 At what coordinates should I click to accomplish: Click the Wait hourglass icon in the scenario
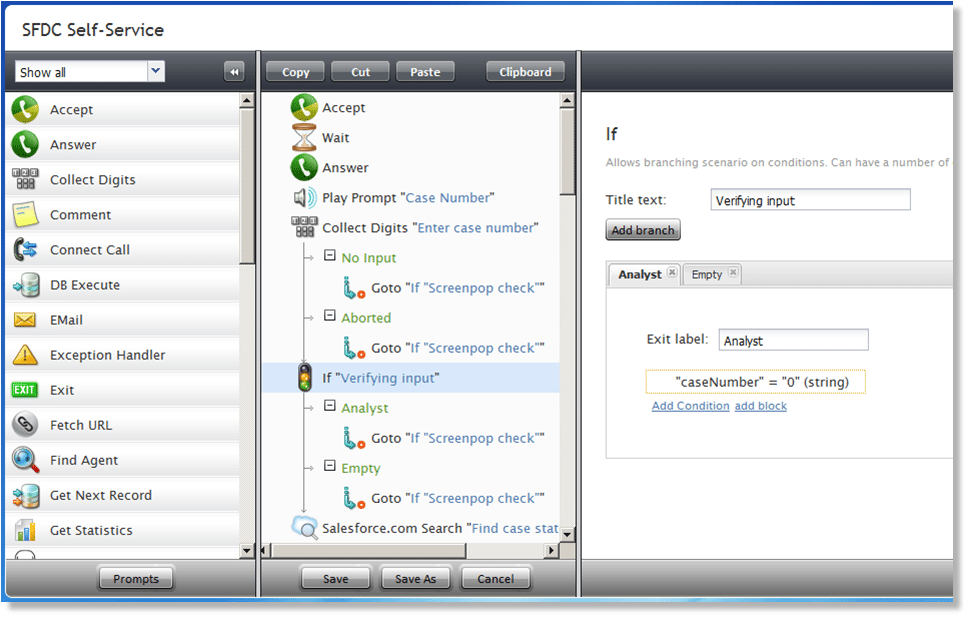tap(304, 137)
